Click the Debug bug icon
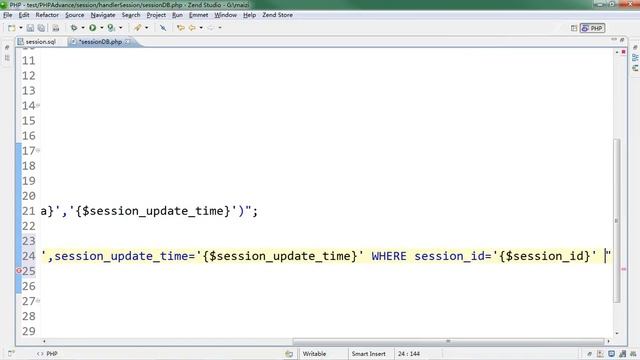Image resolution: width=640 pixels, height=360 pixels. 74,28
